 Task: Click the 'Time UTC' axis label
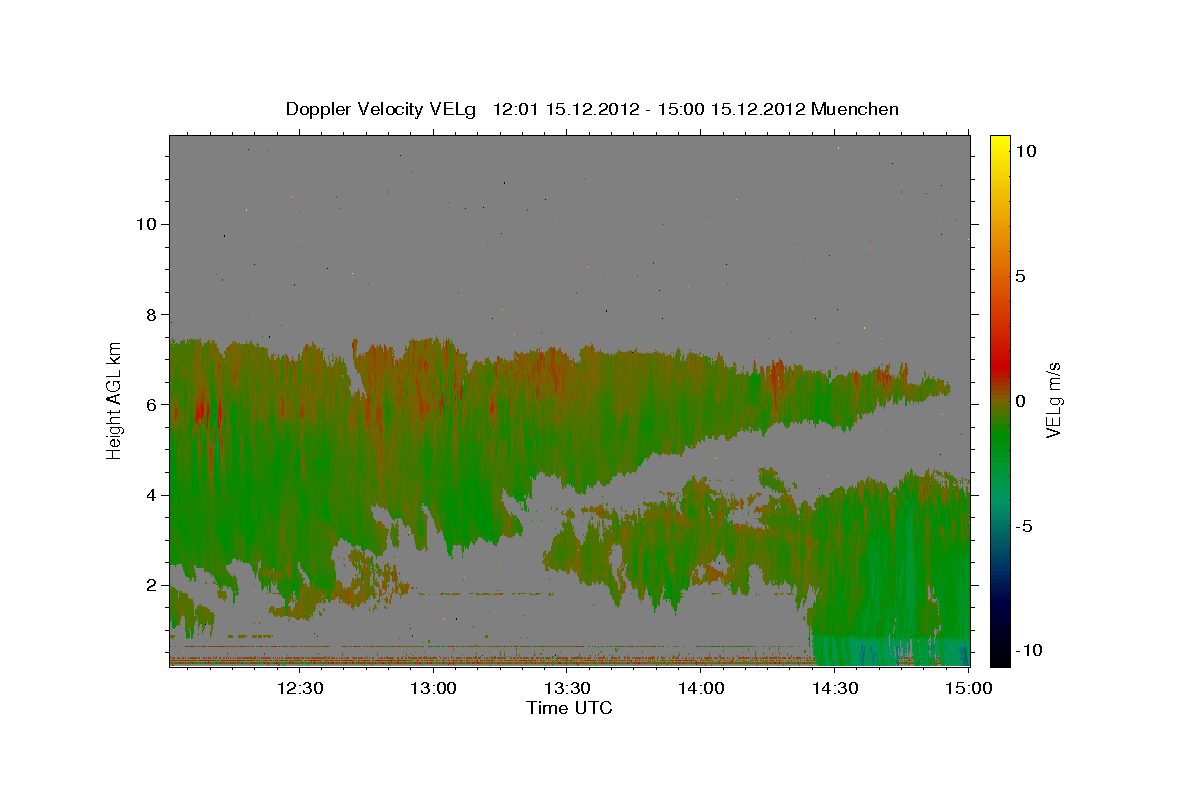click(569, 708)
